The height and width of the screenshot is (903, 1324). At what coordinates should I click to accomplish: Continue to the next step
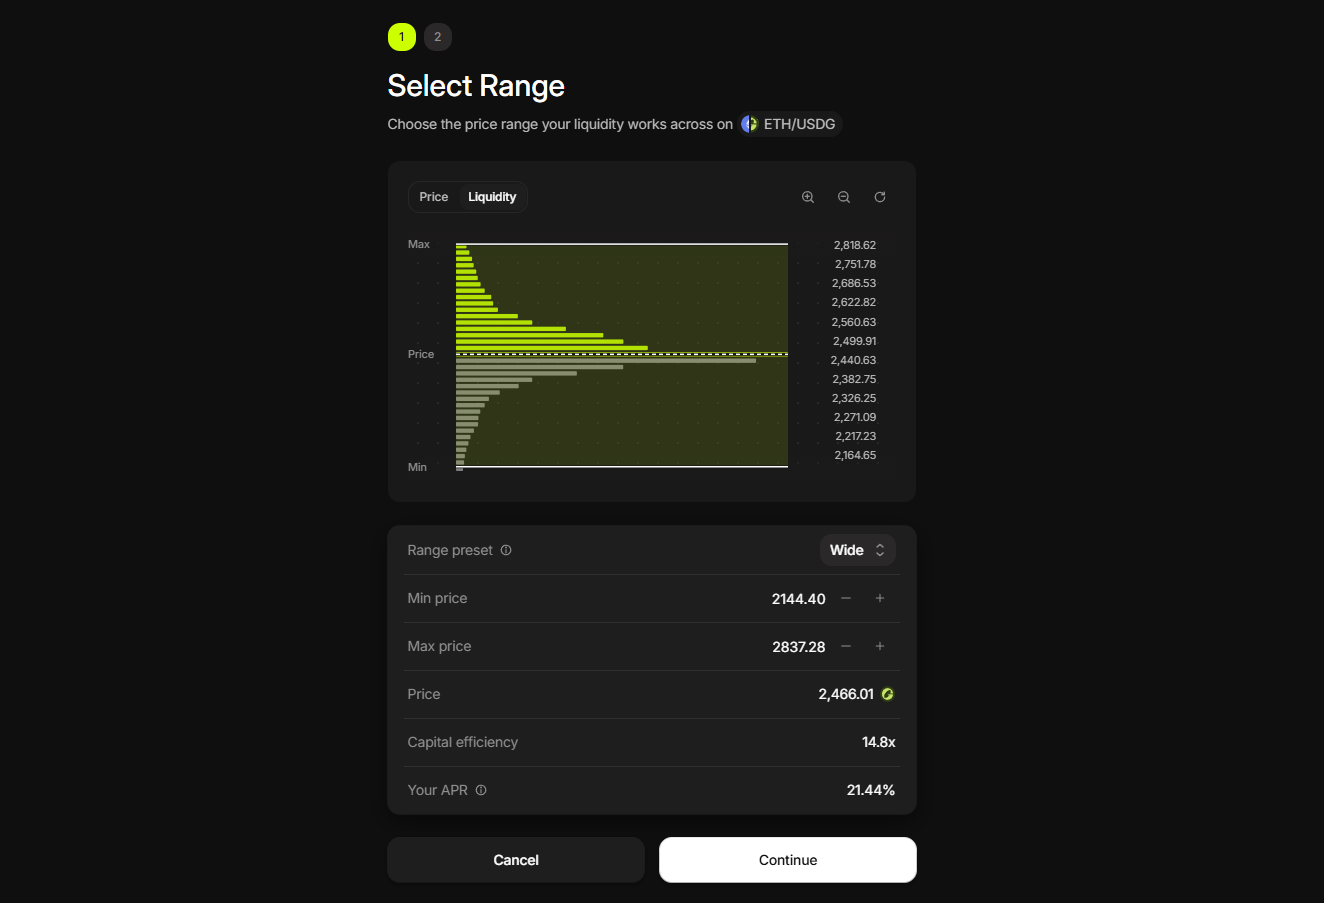click(788, 860)
